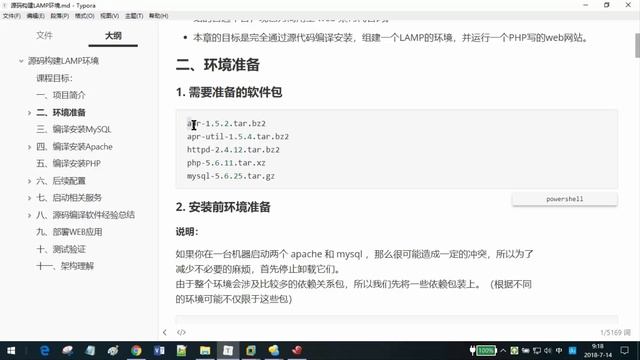This screenshot has width=640, height=360.
Task: Open the 主题(T) menu
Action: click(134, 16)
